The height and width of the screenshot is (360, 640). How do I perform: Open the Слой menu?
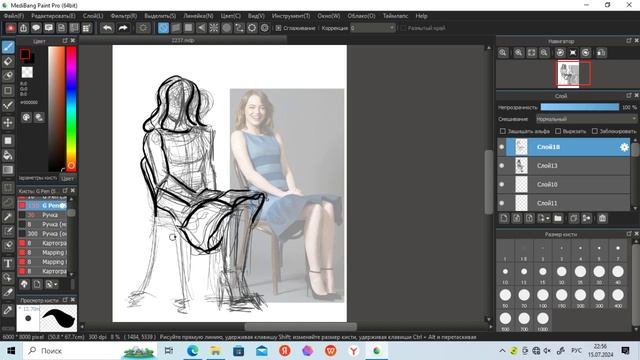click(x=93, y=16)
